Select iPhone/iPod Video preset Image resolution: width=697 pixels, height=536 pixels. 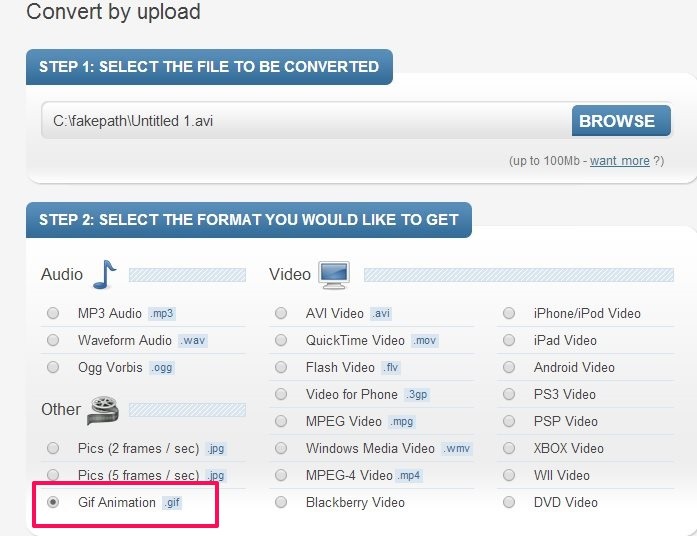point(509,313)
